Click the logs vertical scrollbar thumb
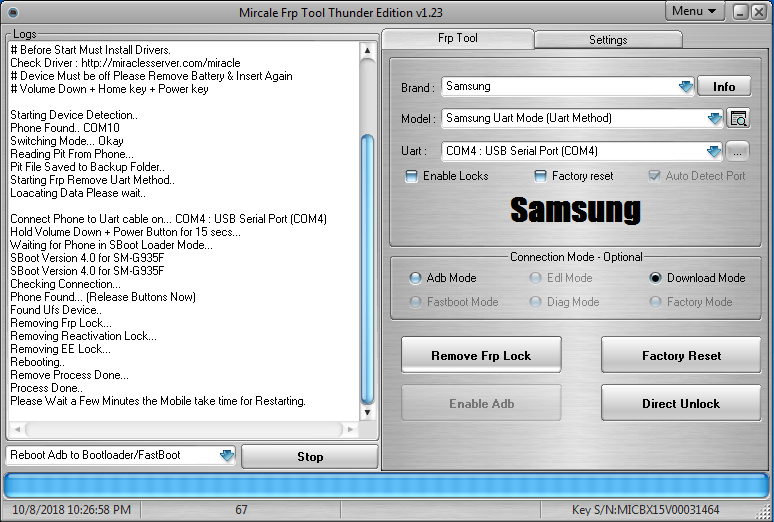774x522 pixels. point(367,270)
